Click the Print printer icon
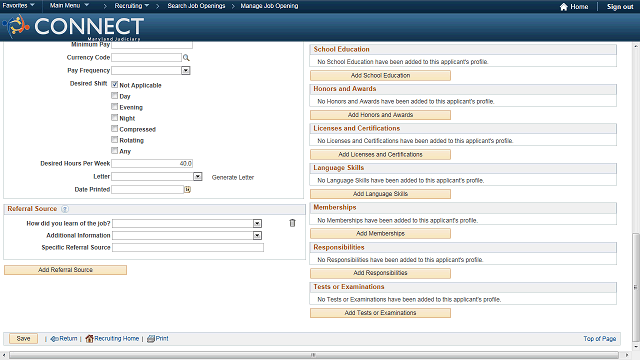640x360 pixels. (x=151, y=338)
